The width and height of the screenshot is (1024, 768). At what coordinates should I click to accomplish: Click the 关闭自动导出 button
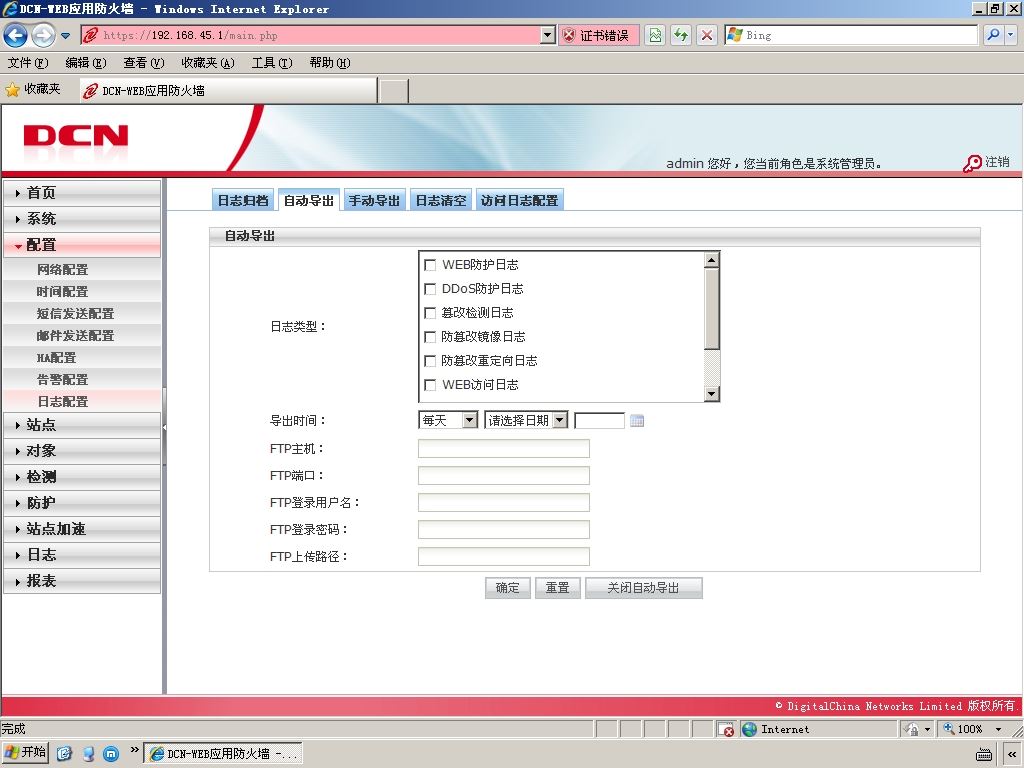[x=643, y=588]
